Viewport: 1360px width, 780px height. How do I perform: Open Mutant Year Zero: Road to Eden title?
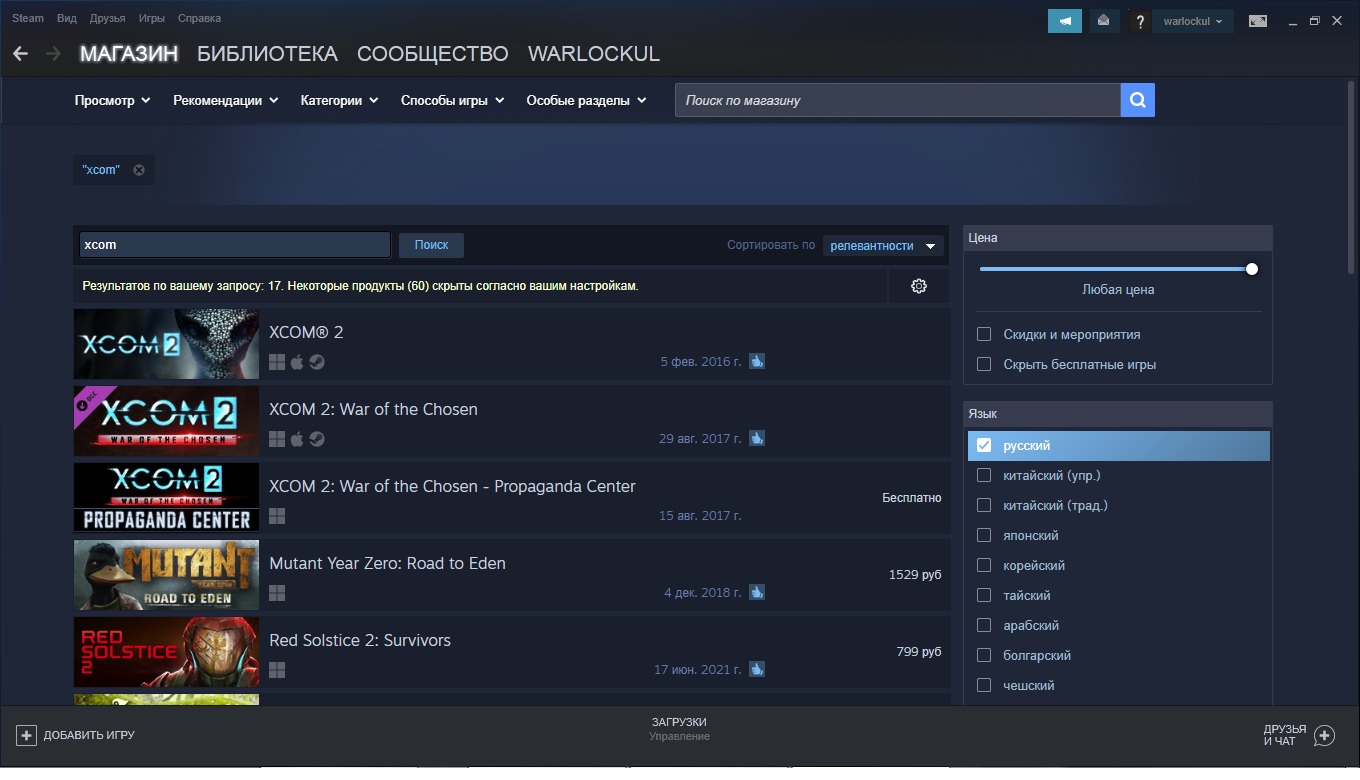387,563
